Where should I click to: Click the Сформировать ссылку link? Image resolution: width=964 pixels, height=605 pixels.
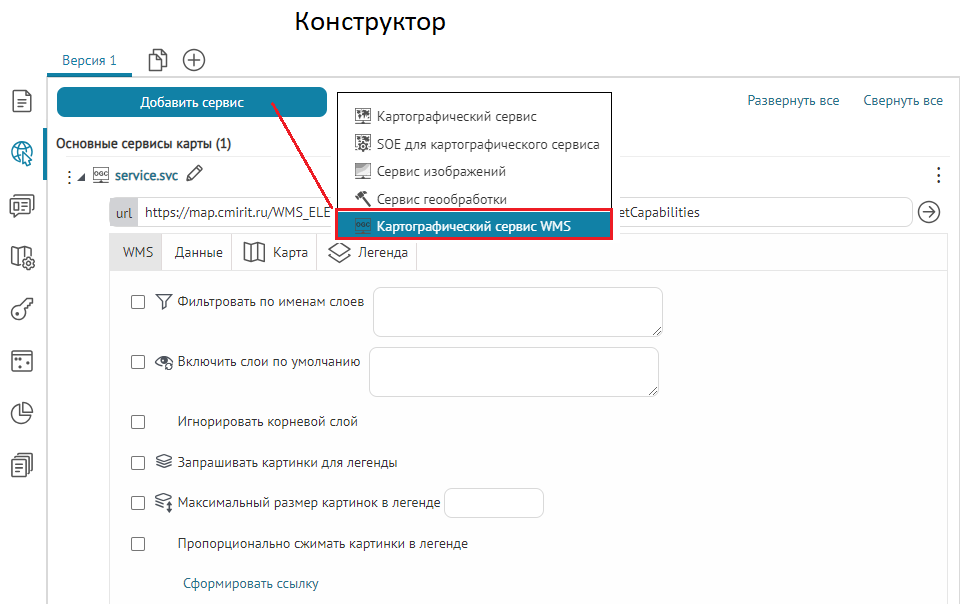click(x=250, y=584)
